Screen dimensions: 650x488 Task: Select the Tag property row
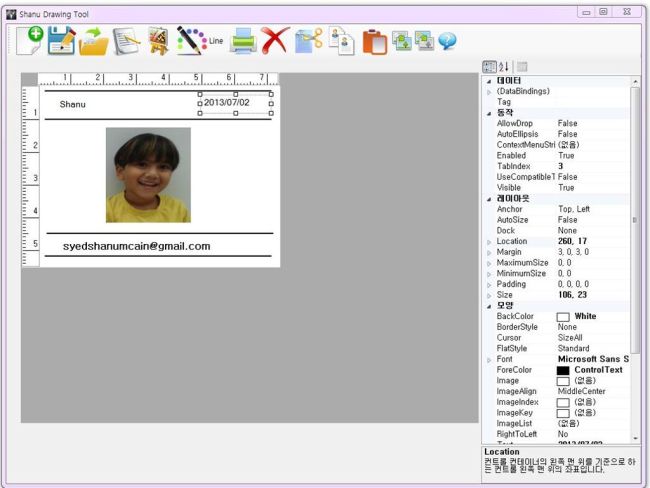pyautogui.click(x=557, y=102)
